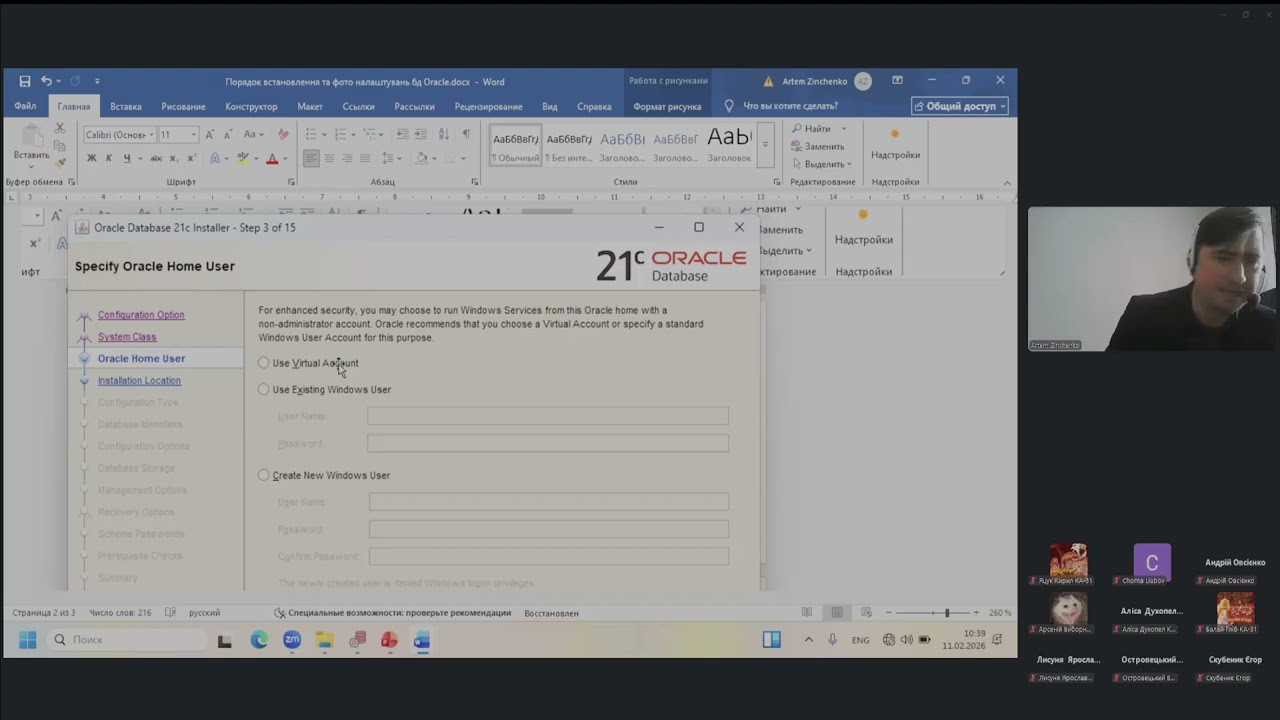Viewport: 1280px width, 720px height.
Task: Apply the Обычный style thumbnail
Action: (516, 146)
